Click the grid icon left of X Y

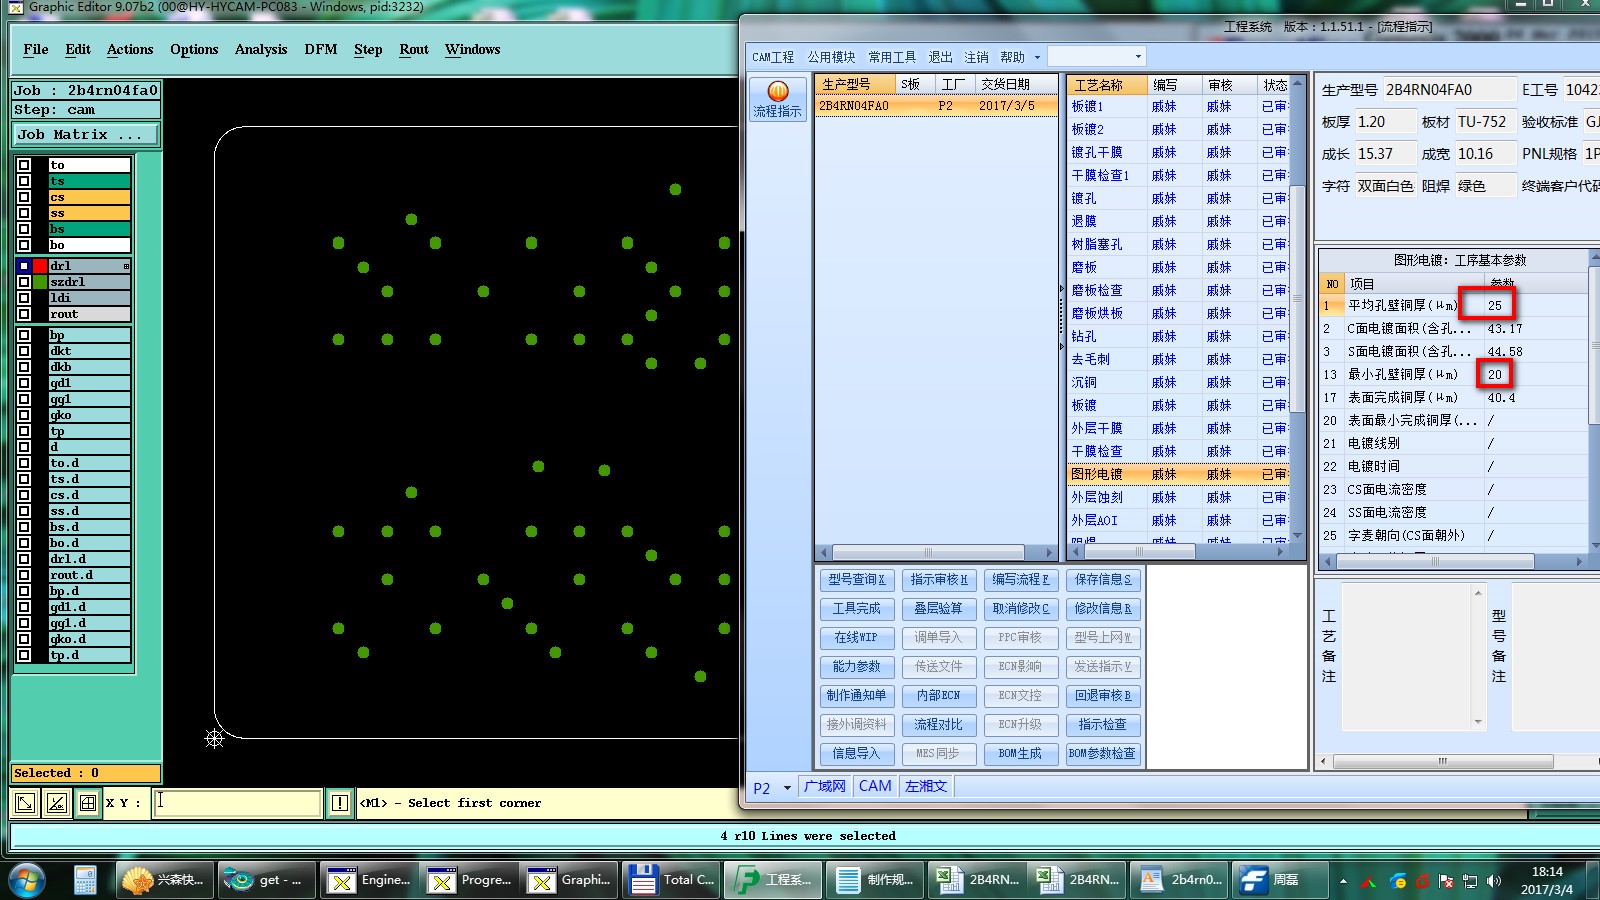(88, 802)
